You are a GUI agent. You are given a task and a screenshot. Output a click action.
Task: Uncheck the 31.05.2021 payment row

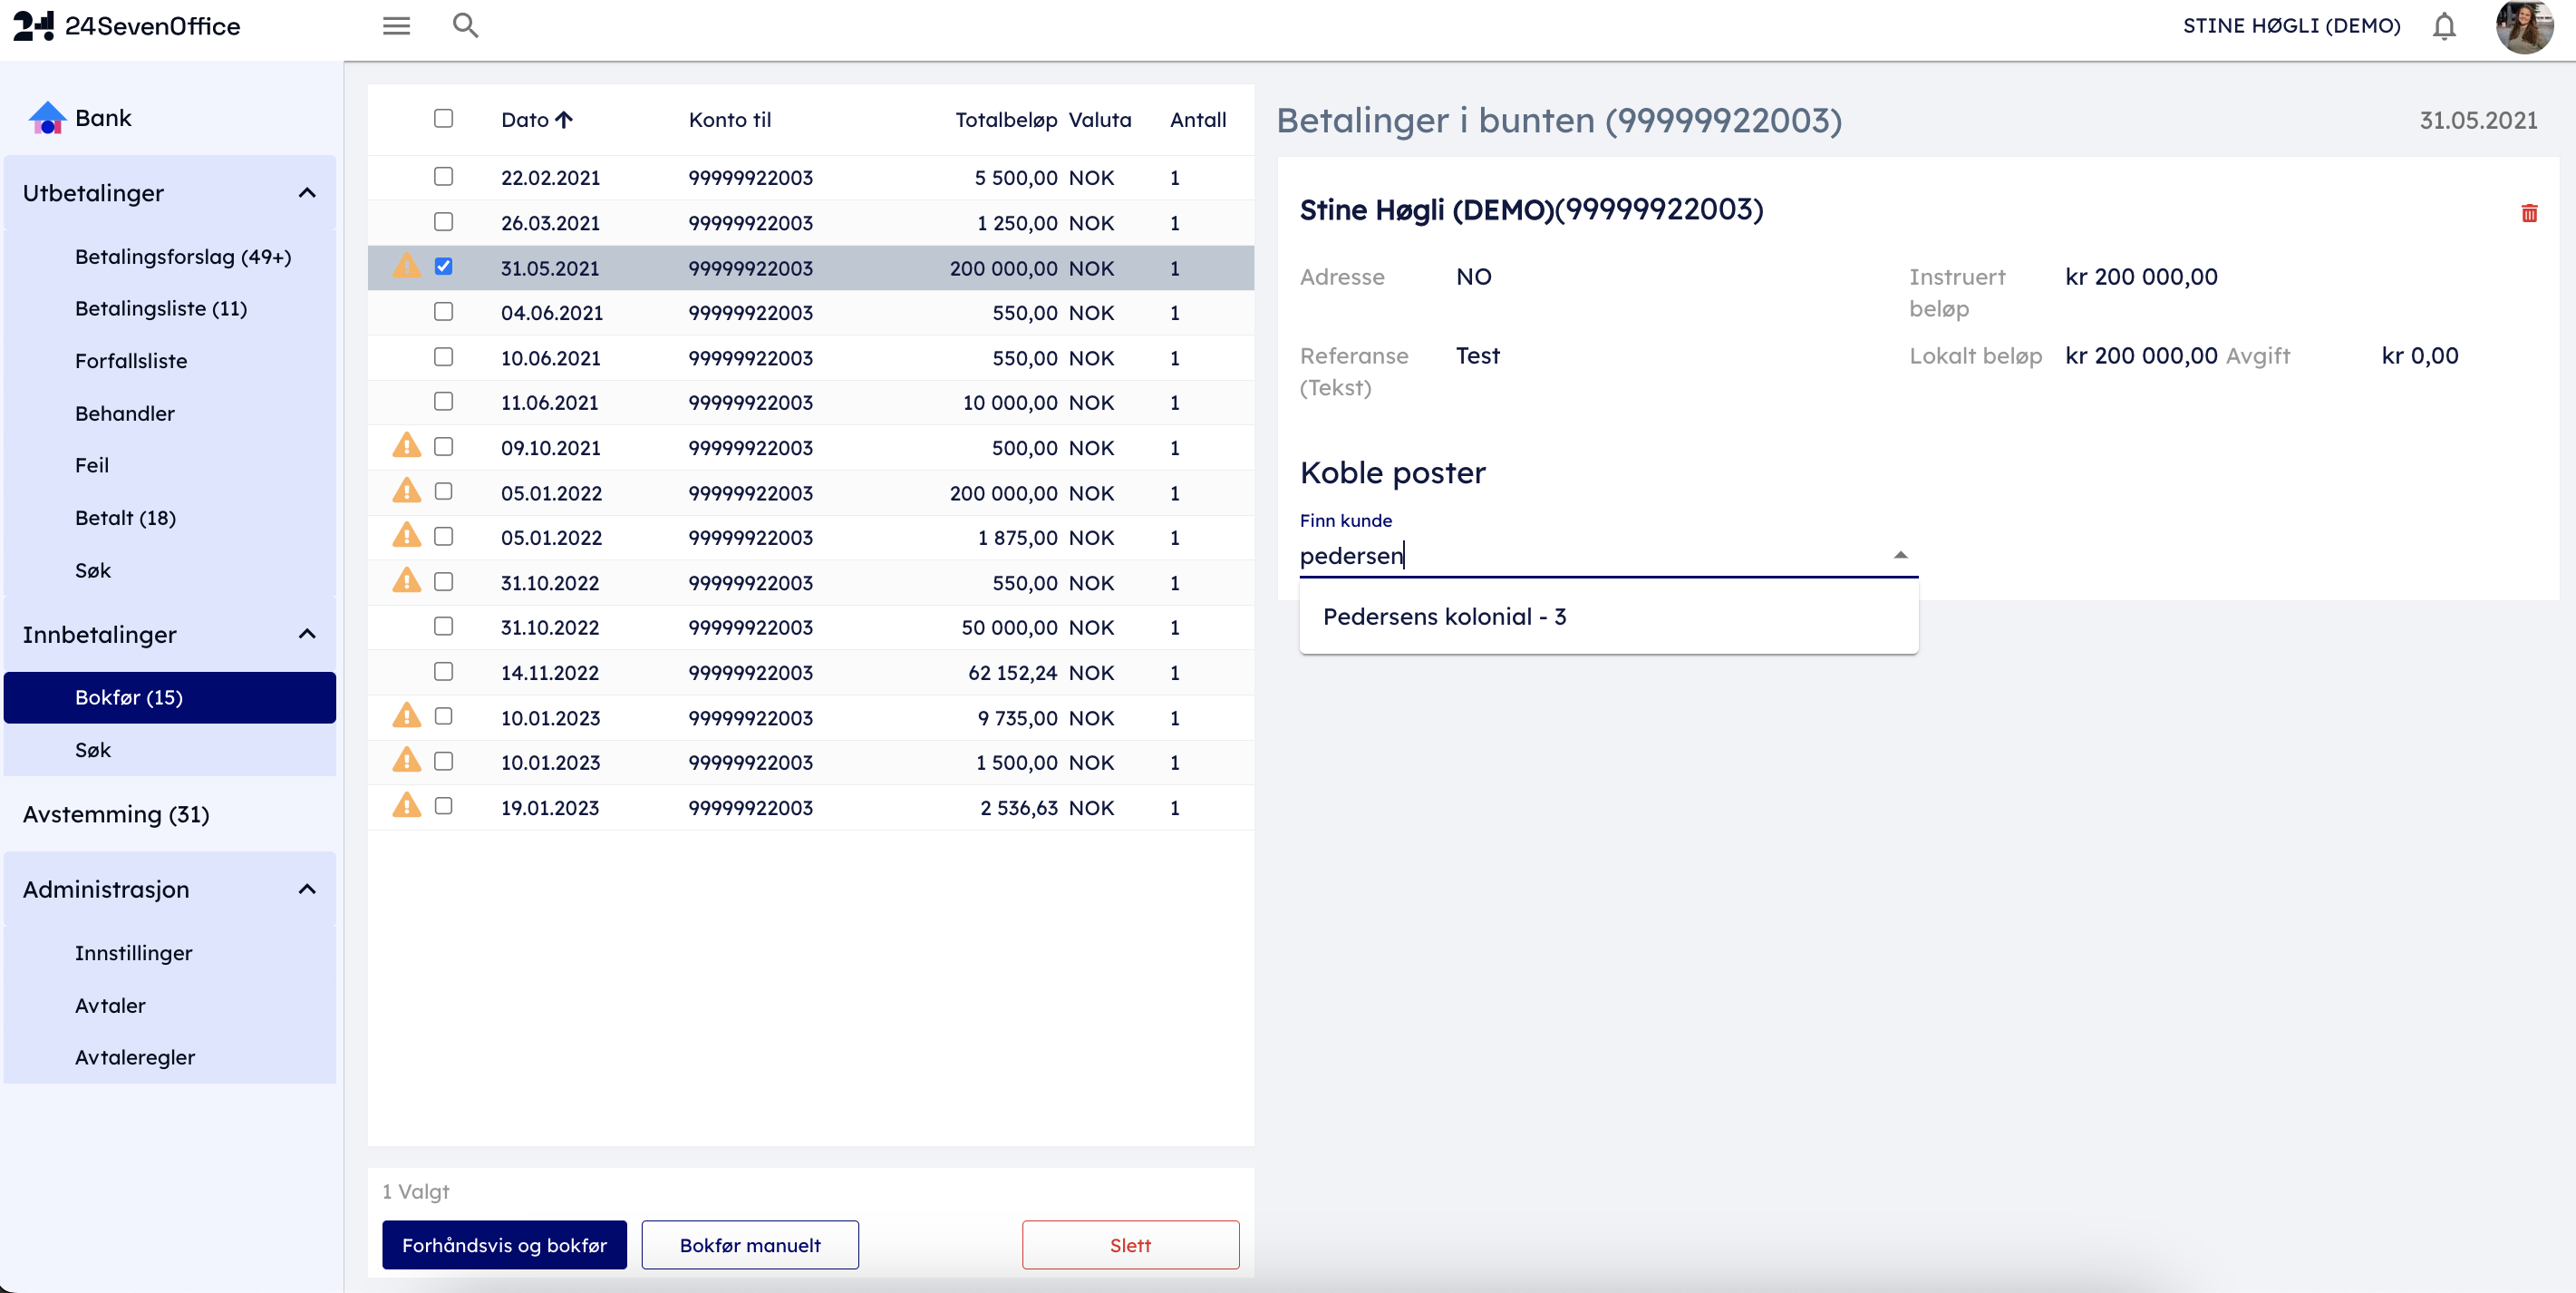[x=443, y=267]
